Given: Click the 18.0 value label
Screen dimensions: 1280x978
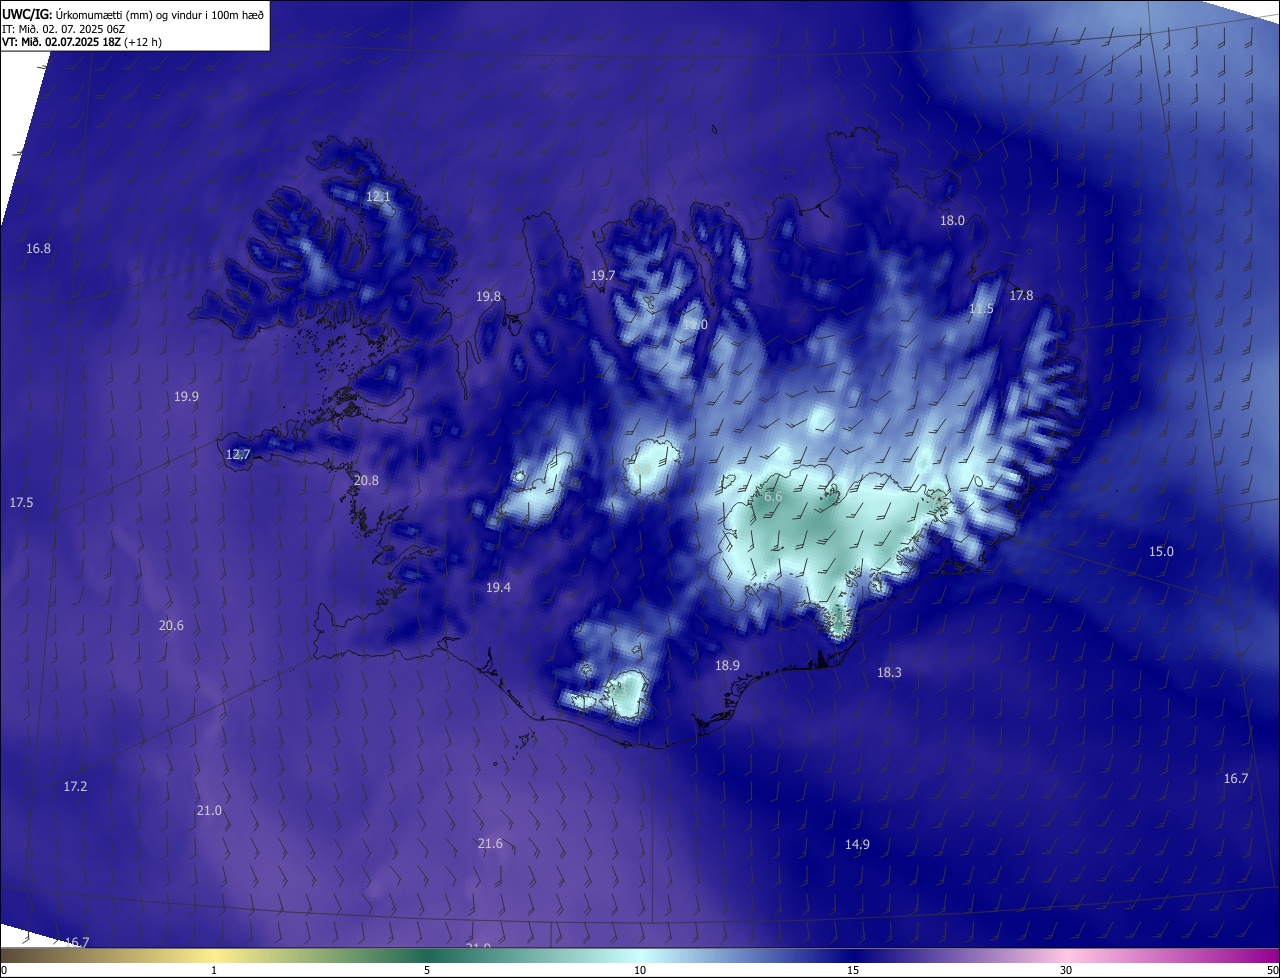Looking at the screenshot, I should (952, 220).
